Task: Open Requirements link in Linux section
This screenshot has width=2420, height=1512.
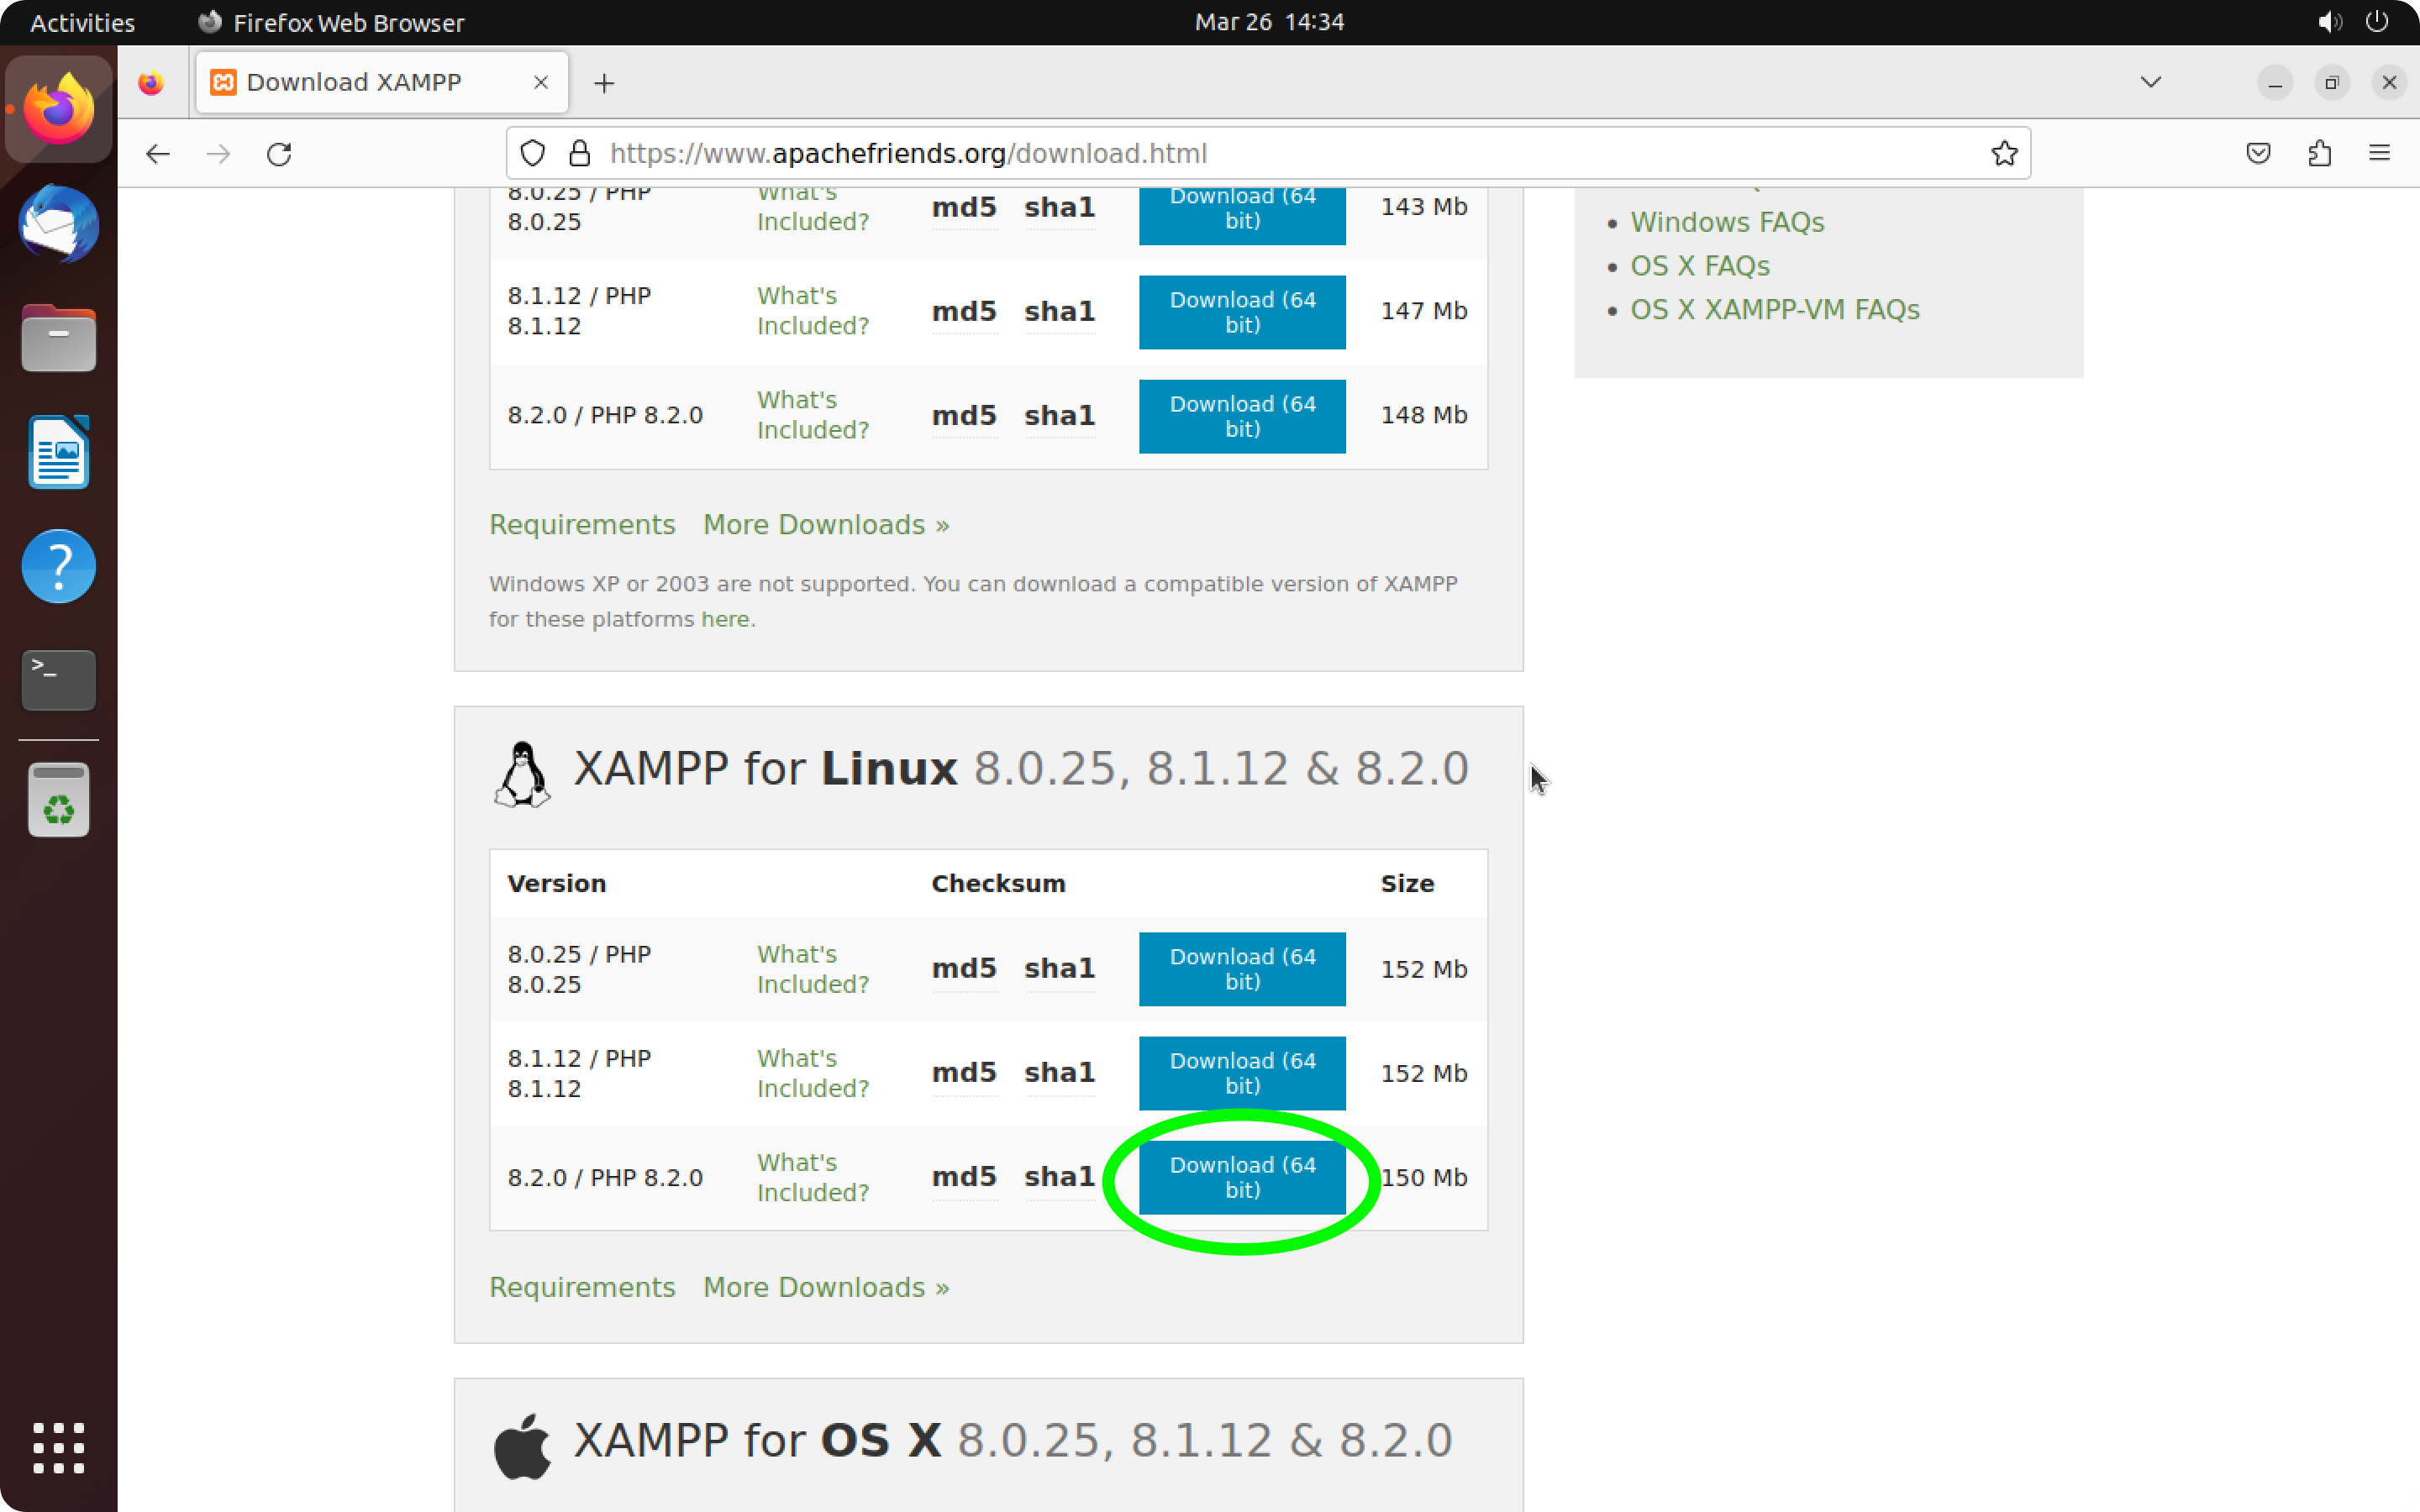Action: point(582,1287)
